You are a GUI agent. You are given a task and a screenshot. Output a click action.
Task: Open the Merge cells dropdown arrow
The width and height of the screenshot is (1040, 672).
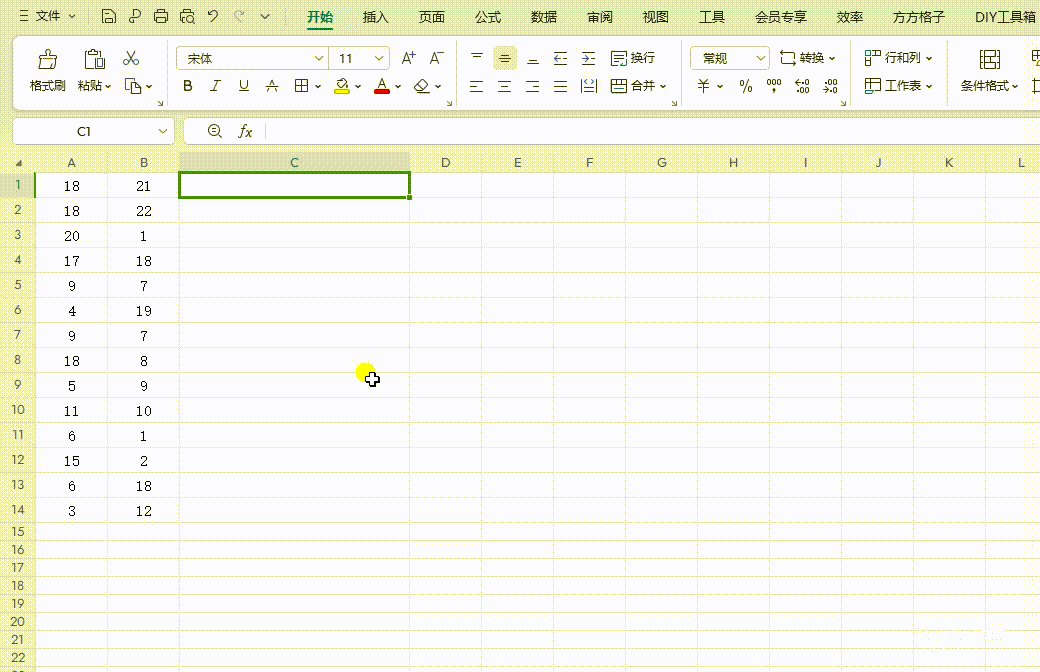point(663,86)
